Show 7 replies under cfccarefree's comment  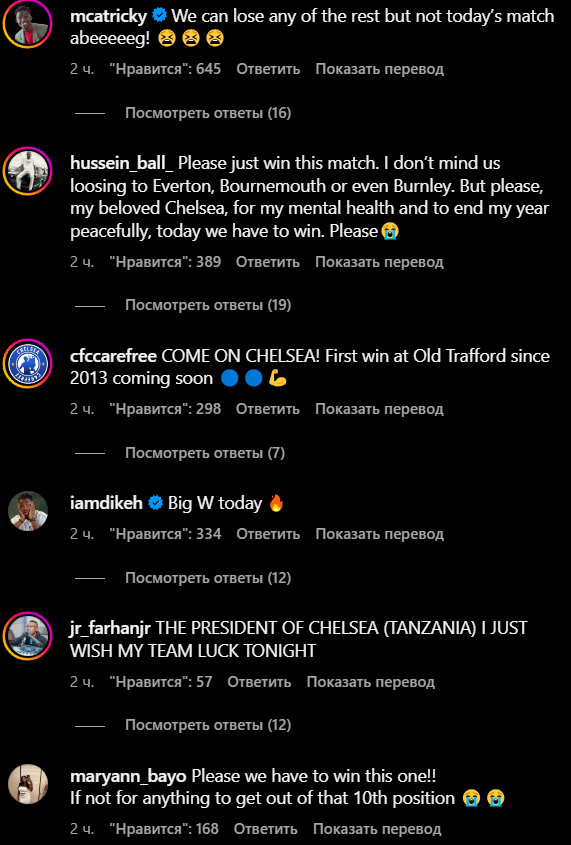point(205,453)
